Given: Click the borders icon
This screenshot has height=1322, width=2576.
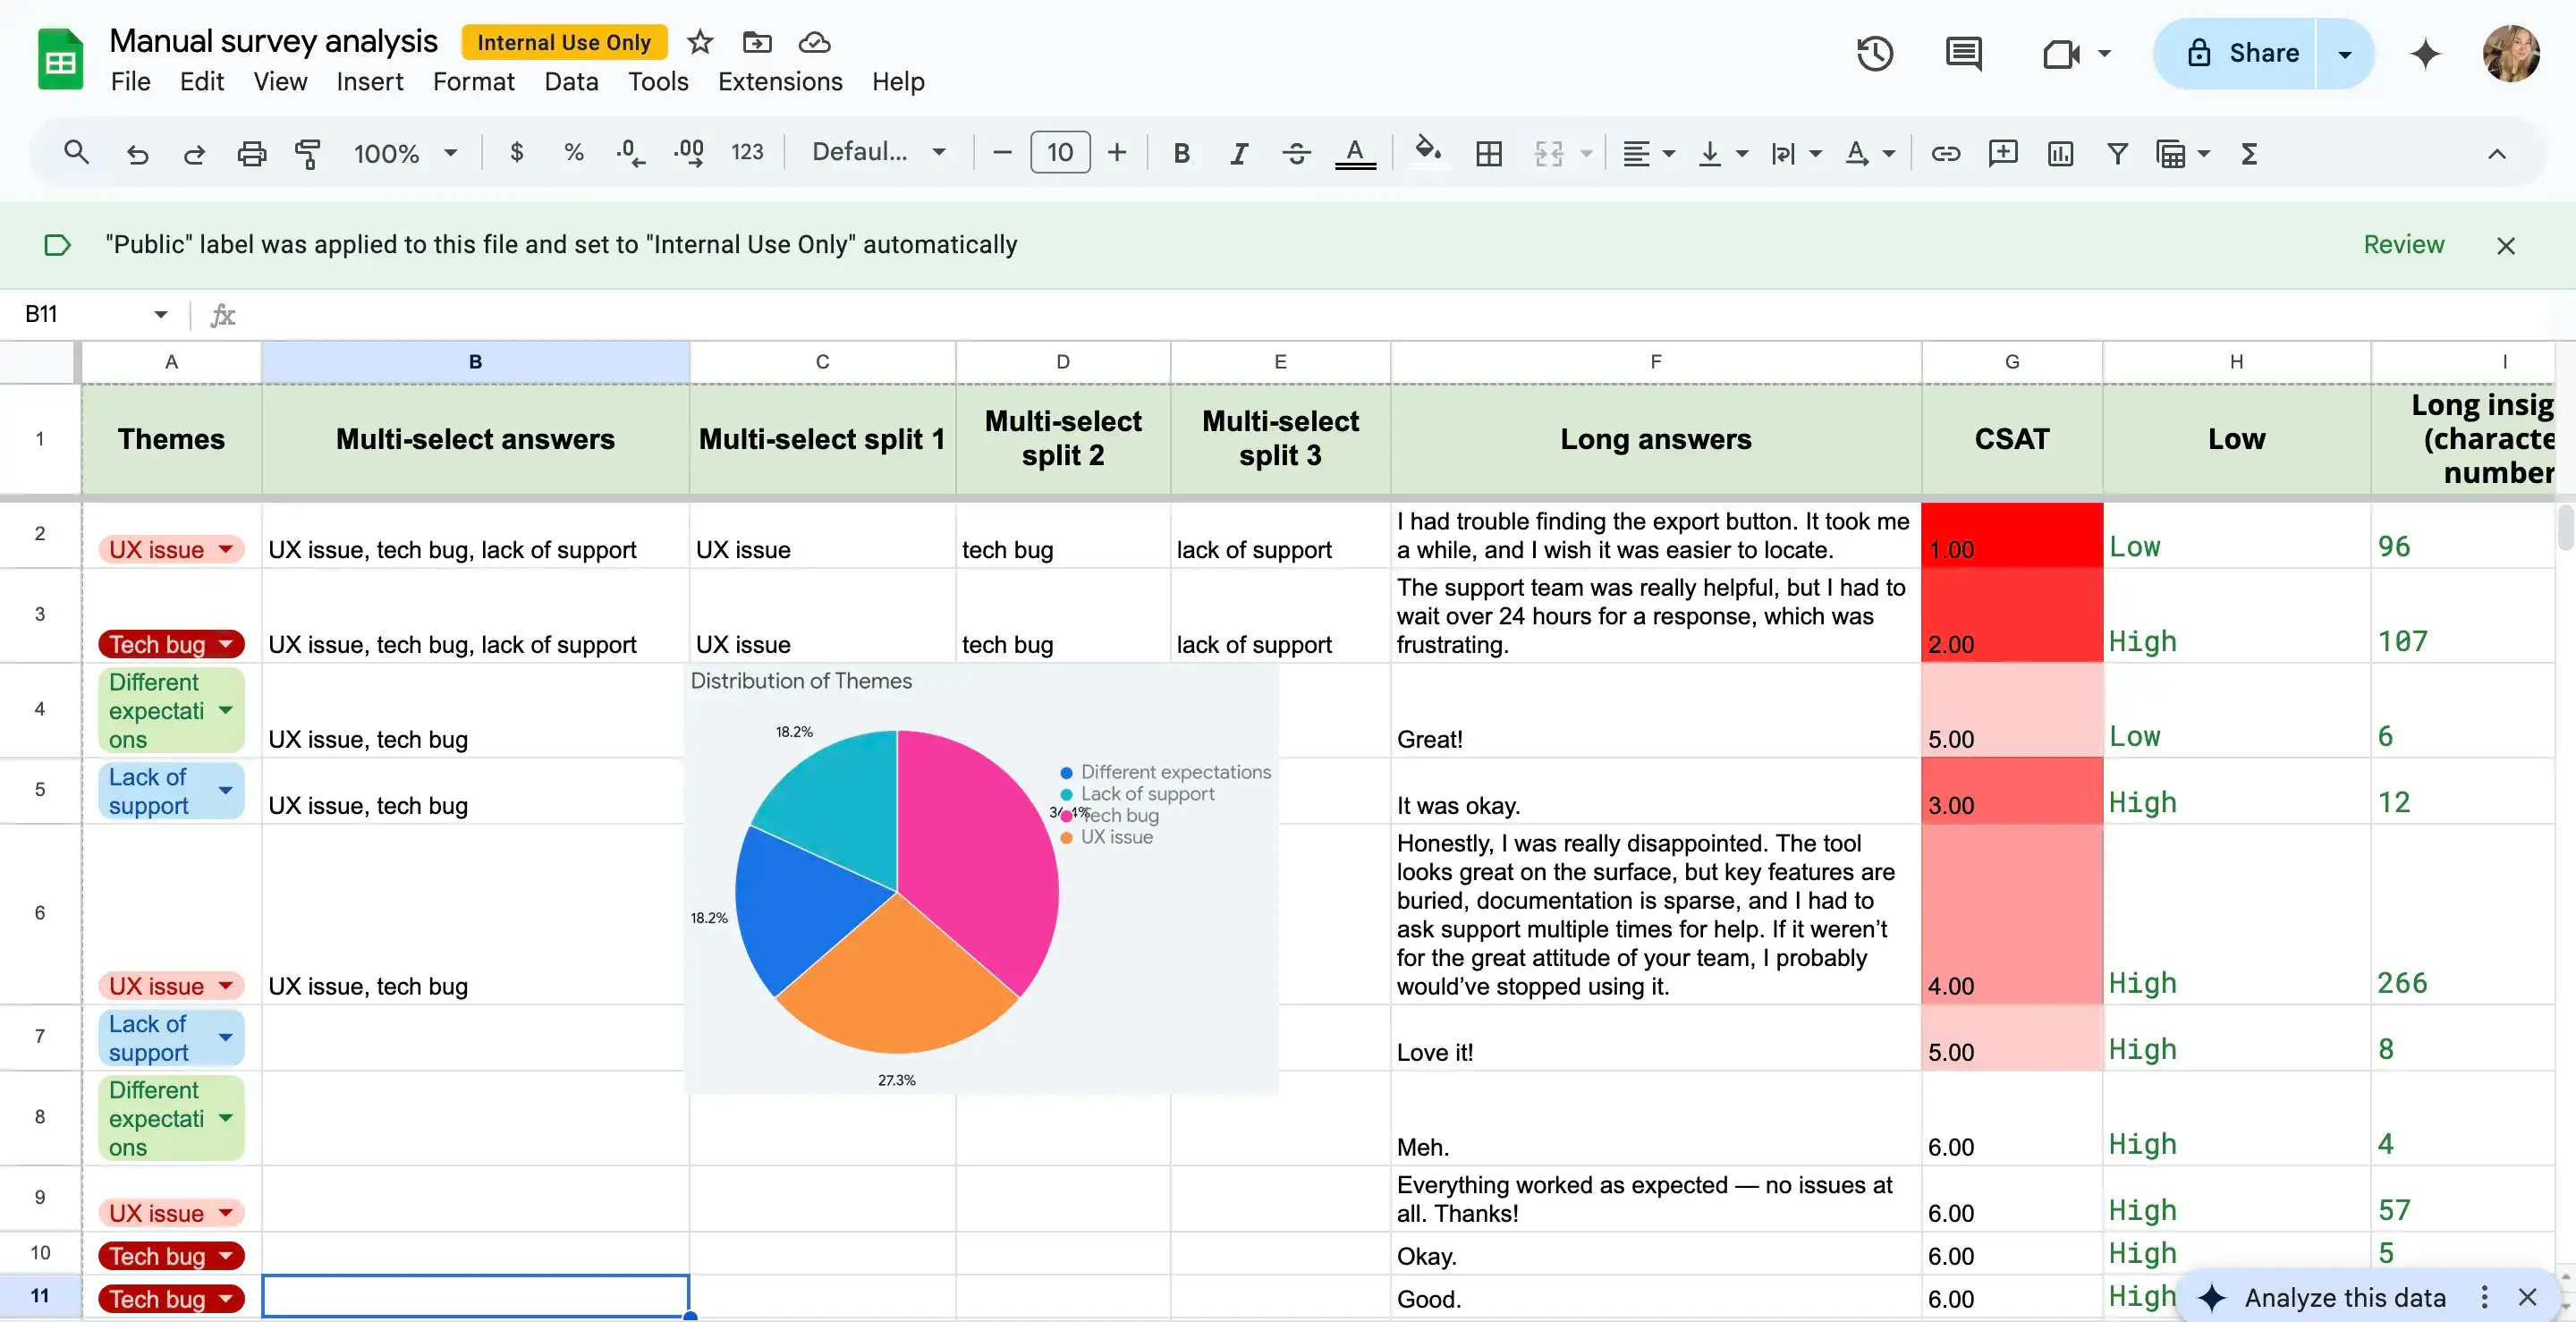Looking at the screenshot, I should tap(1489, 153).
